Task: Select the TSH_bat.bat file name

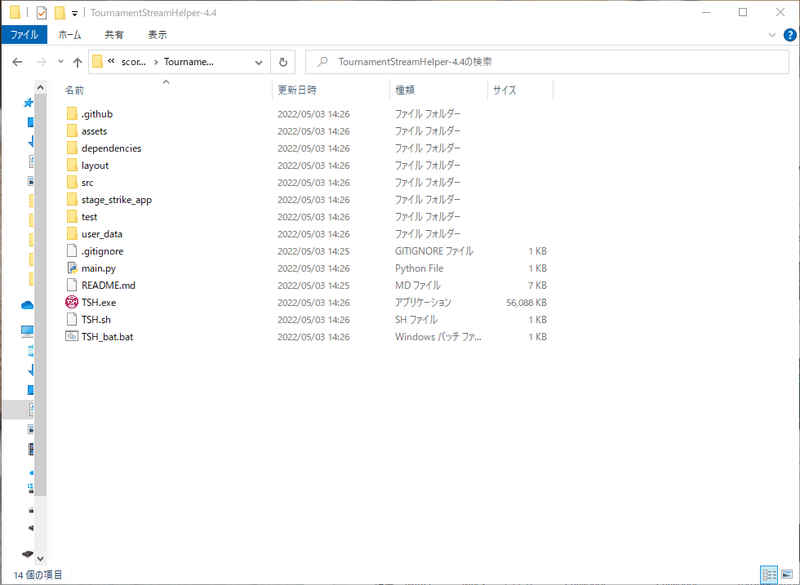Action: 107,337
